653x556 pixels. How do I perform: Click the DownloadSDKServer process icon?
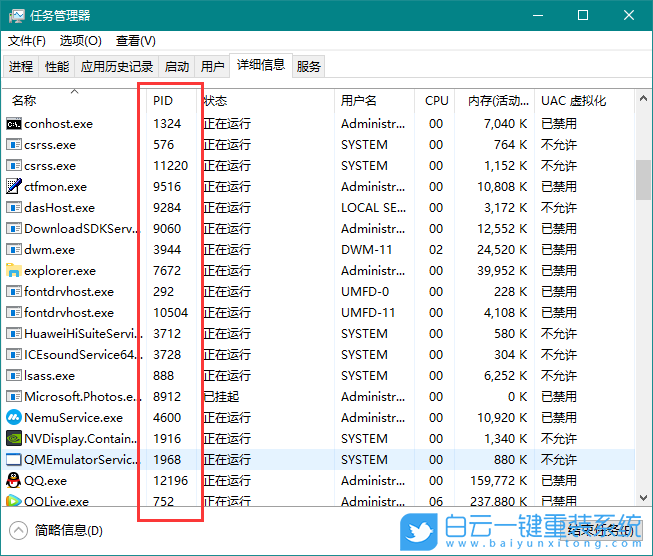coord(14,228)
